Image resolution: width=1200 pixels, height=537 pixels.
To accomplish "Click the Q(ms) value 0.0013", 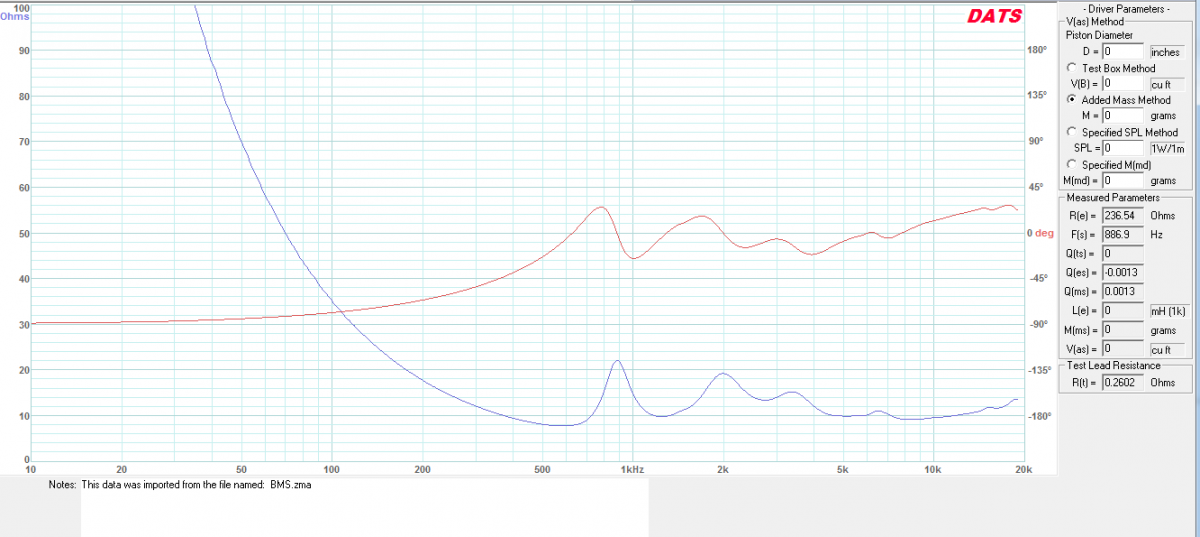I will tap(1123, 291).
